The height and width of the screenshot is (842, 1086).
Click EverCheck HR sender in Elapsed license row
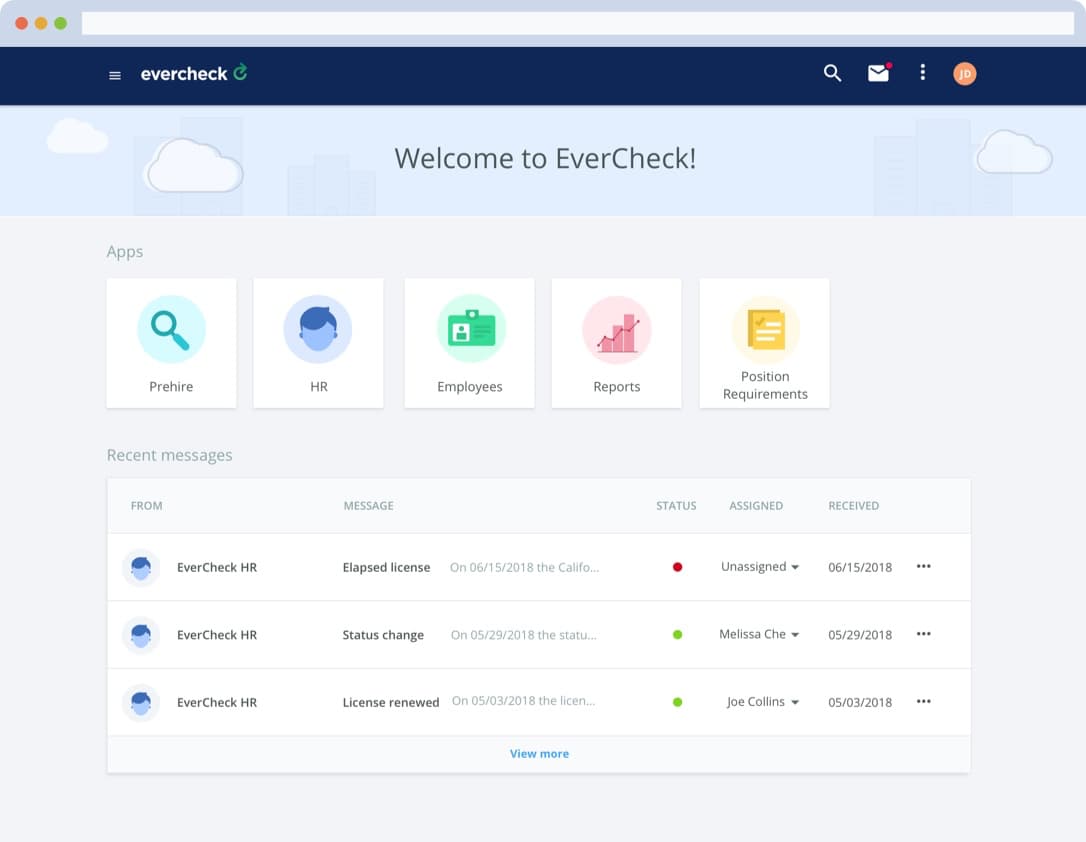[x=217, y=567]
